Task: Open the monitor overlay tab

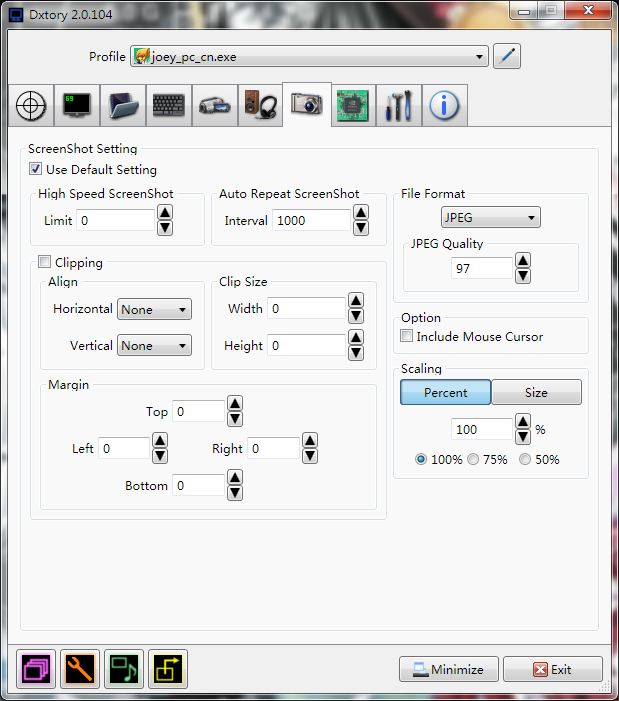Action: [x=77, y=105]
